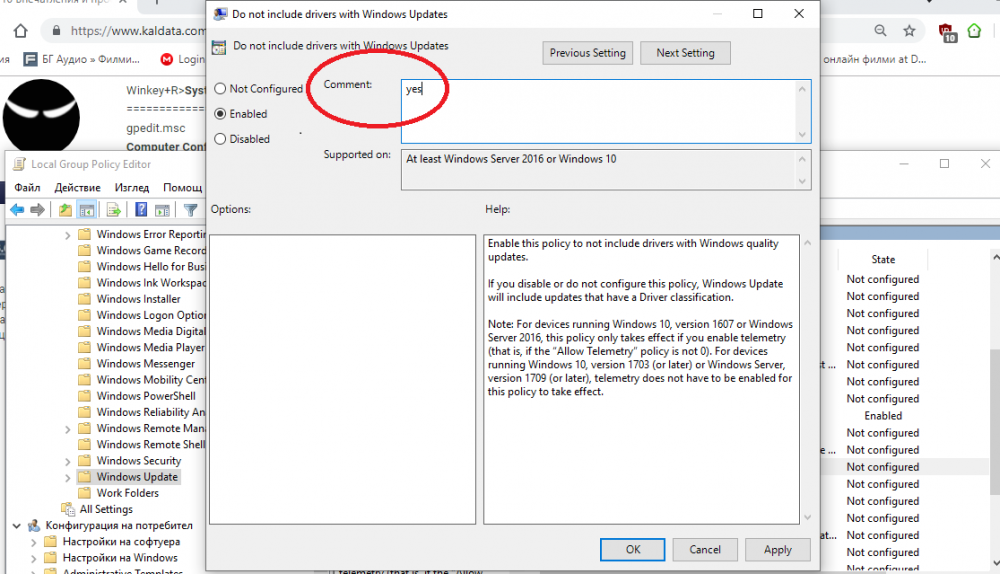Viewport: 1000px width, 574px height.
Task: Open the БГ Аудио bookmark
Action: [82, 59]
